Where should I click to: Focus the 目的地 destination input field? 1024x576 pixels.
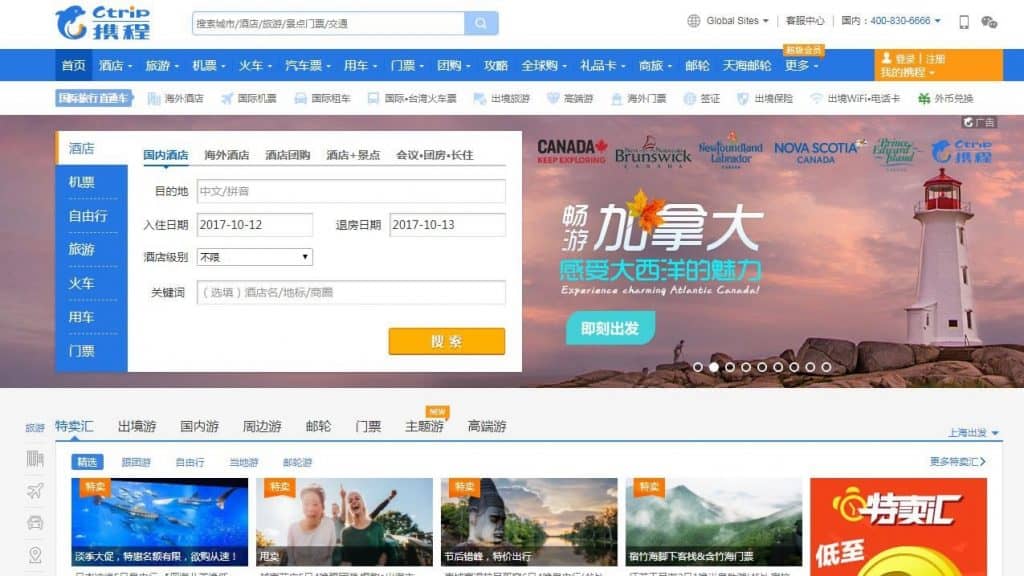(x=351, y=191)
